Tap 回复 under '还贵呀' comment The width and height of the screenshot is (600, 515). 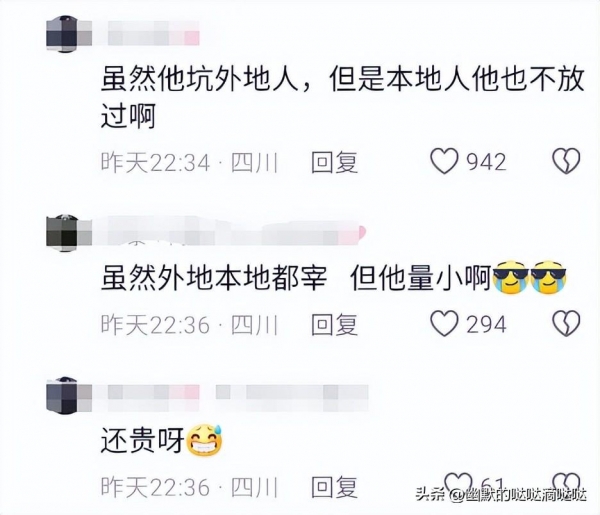[x=334, y=487]
